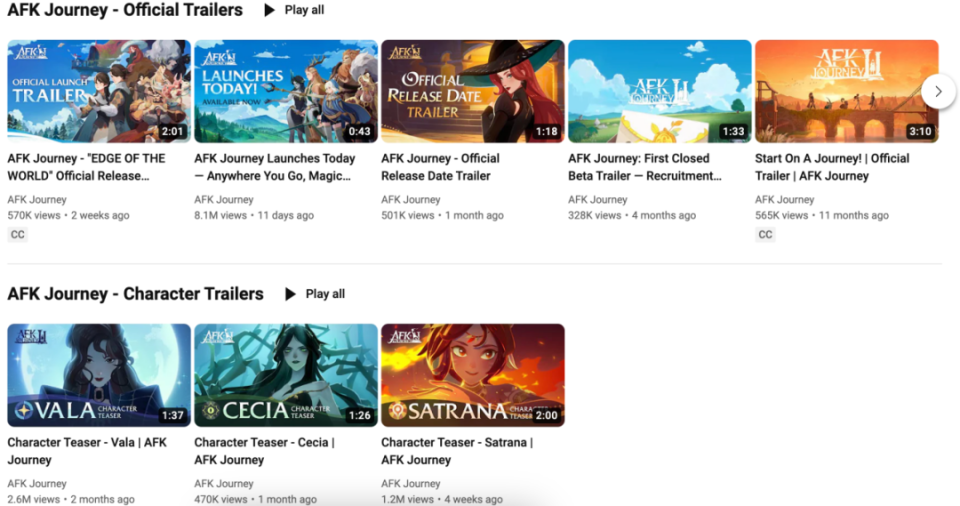Click the 2:00 duration badge
This screenshot has height=506, width=960.
tap(546, 415)
